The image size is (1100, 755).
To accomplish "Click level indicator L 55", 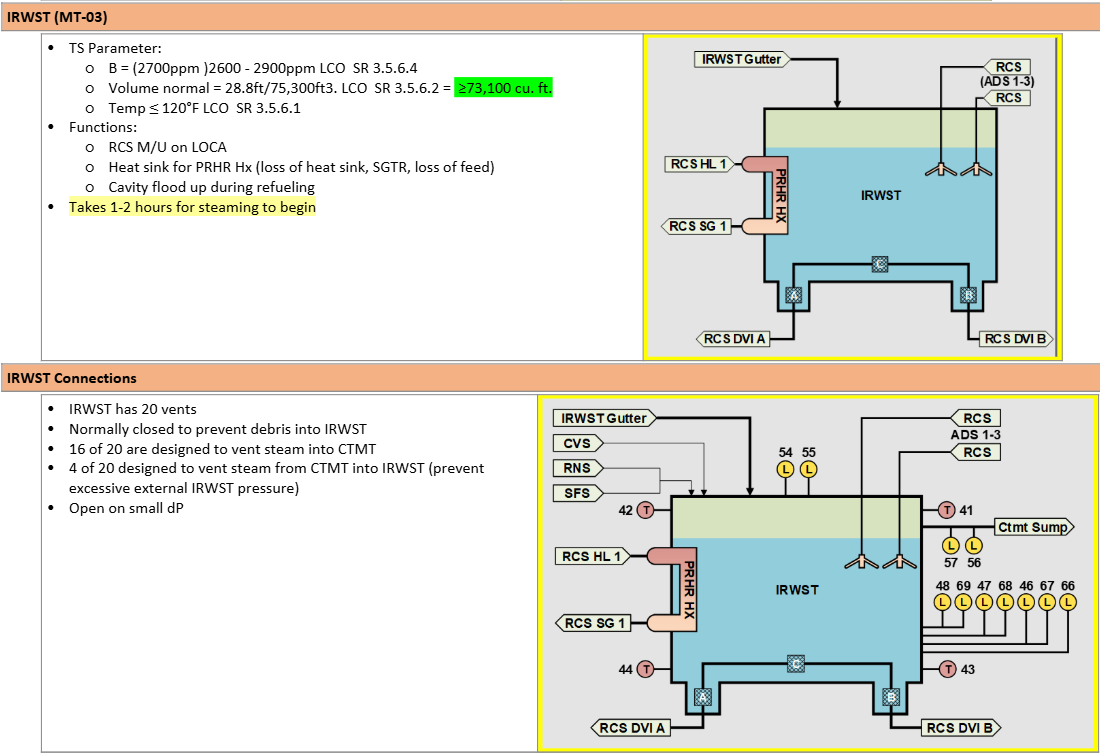I will click(808, 469).
